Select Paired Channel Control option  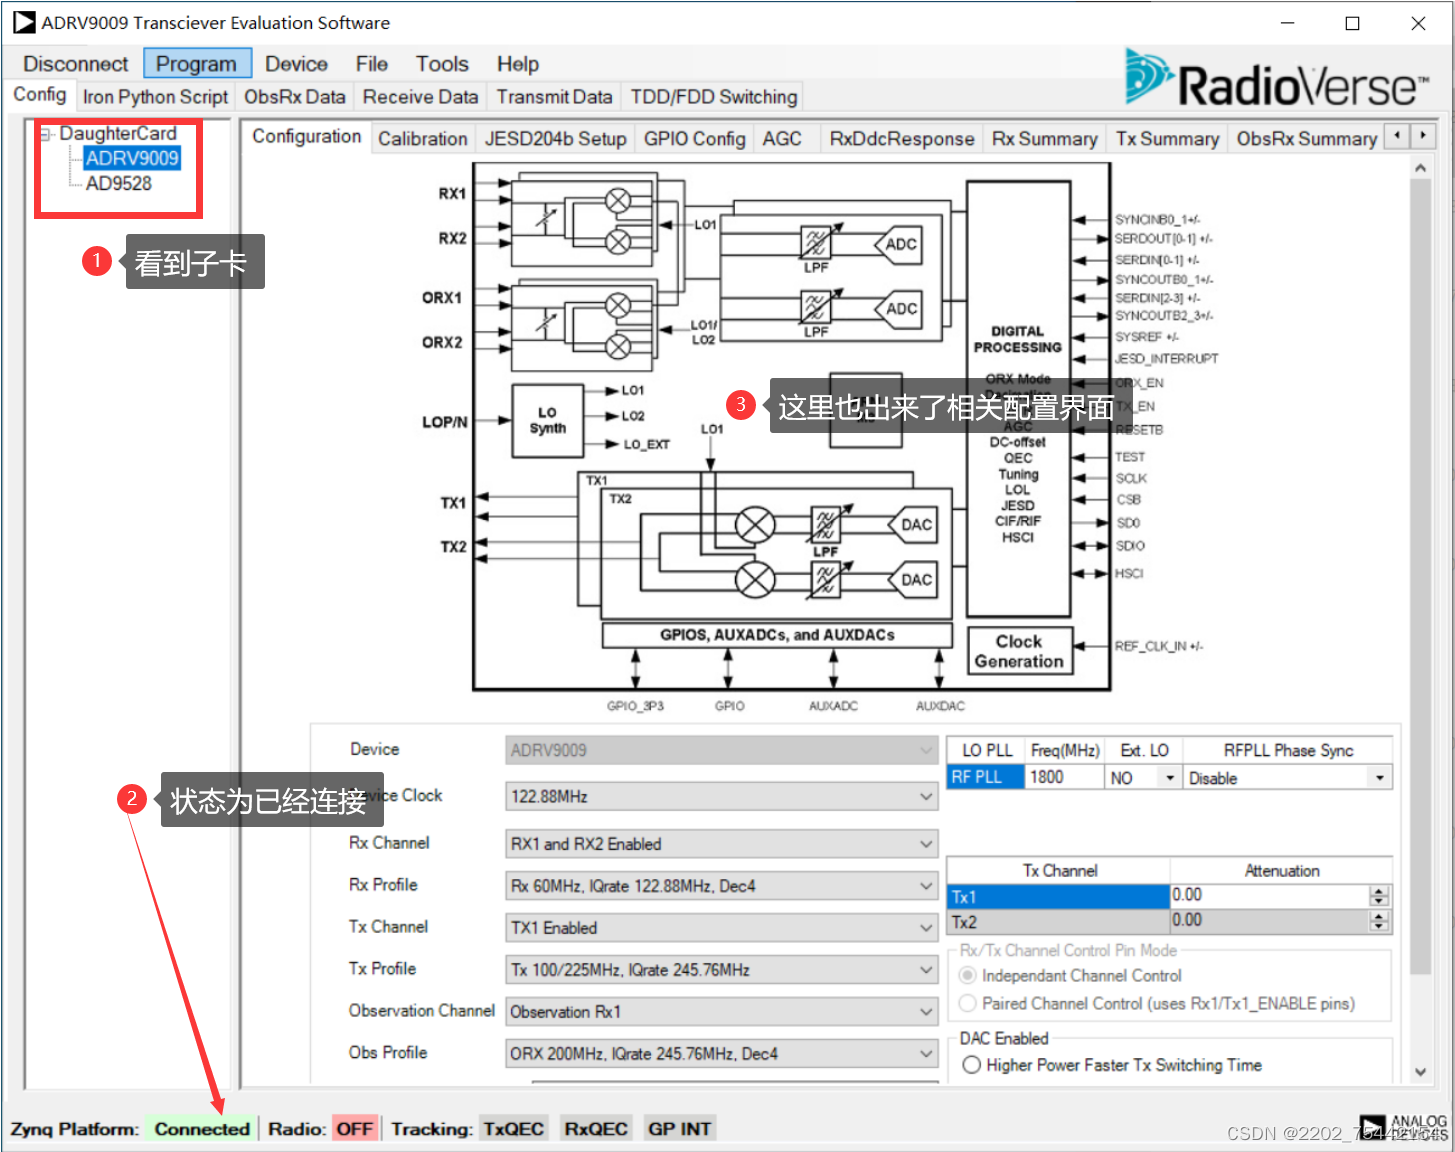tap(967, 1003)
